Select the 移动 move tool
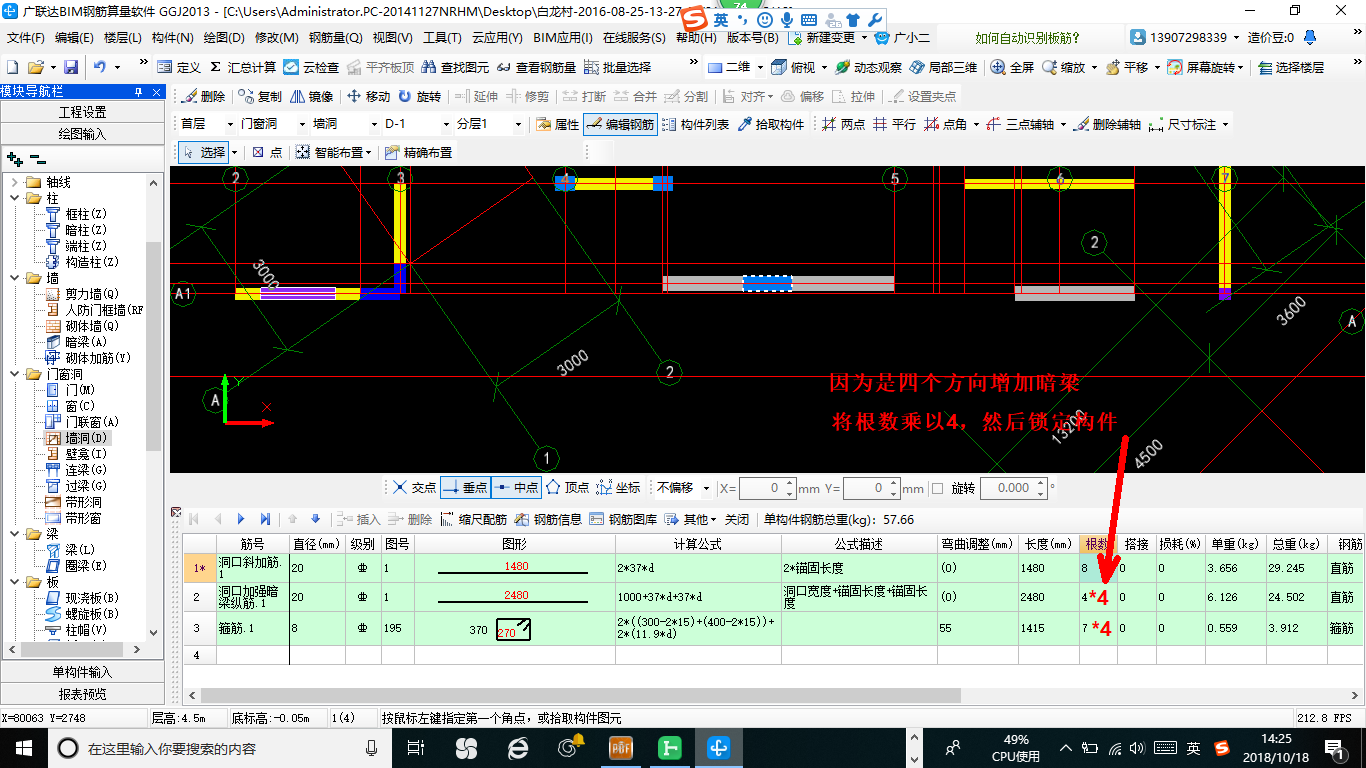Image resolution: width=1366 pixels, height=768 pixels. (368, 96)
